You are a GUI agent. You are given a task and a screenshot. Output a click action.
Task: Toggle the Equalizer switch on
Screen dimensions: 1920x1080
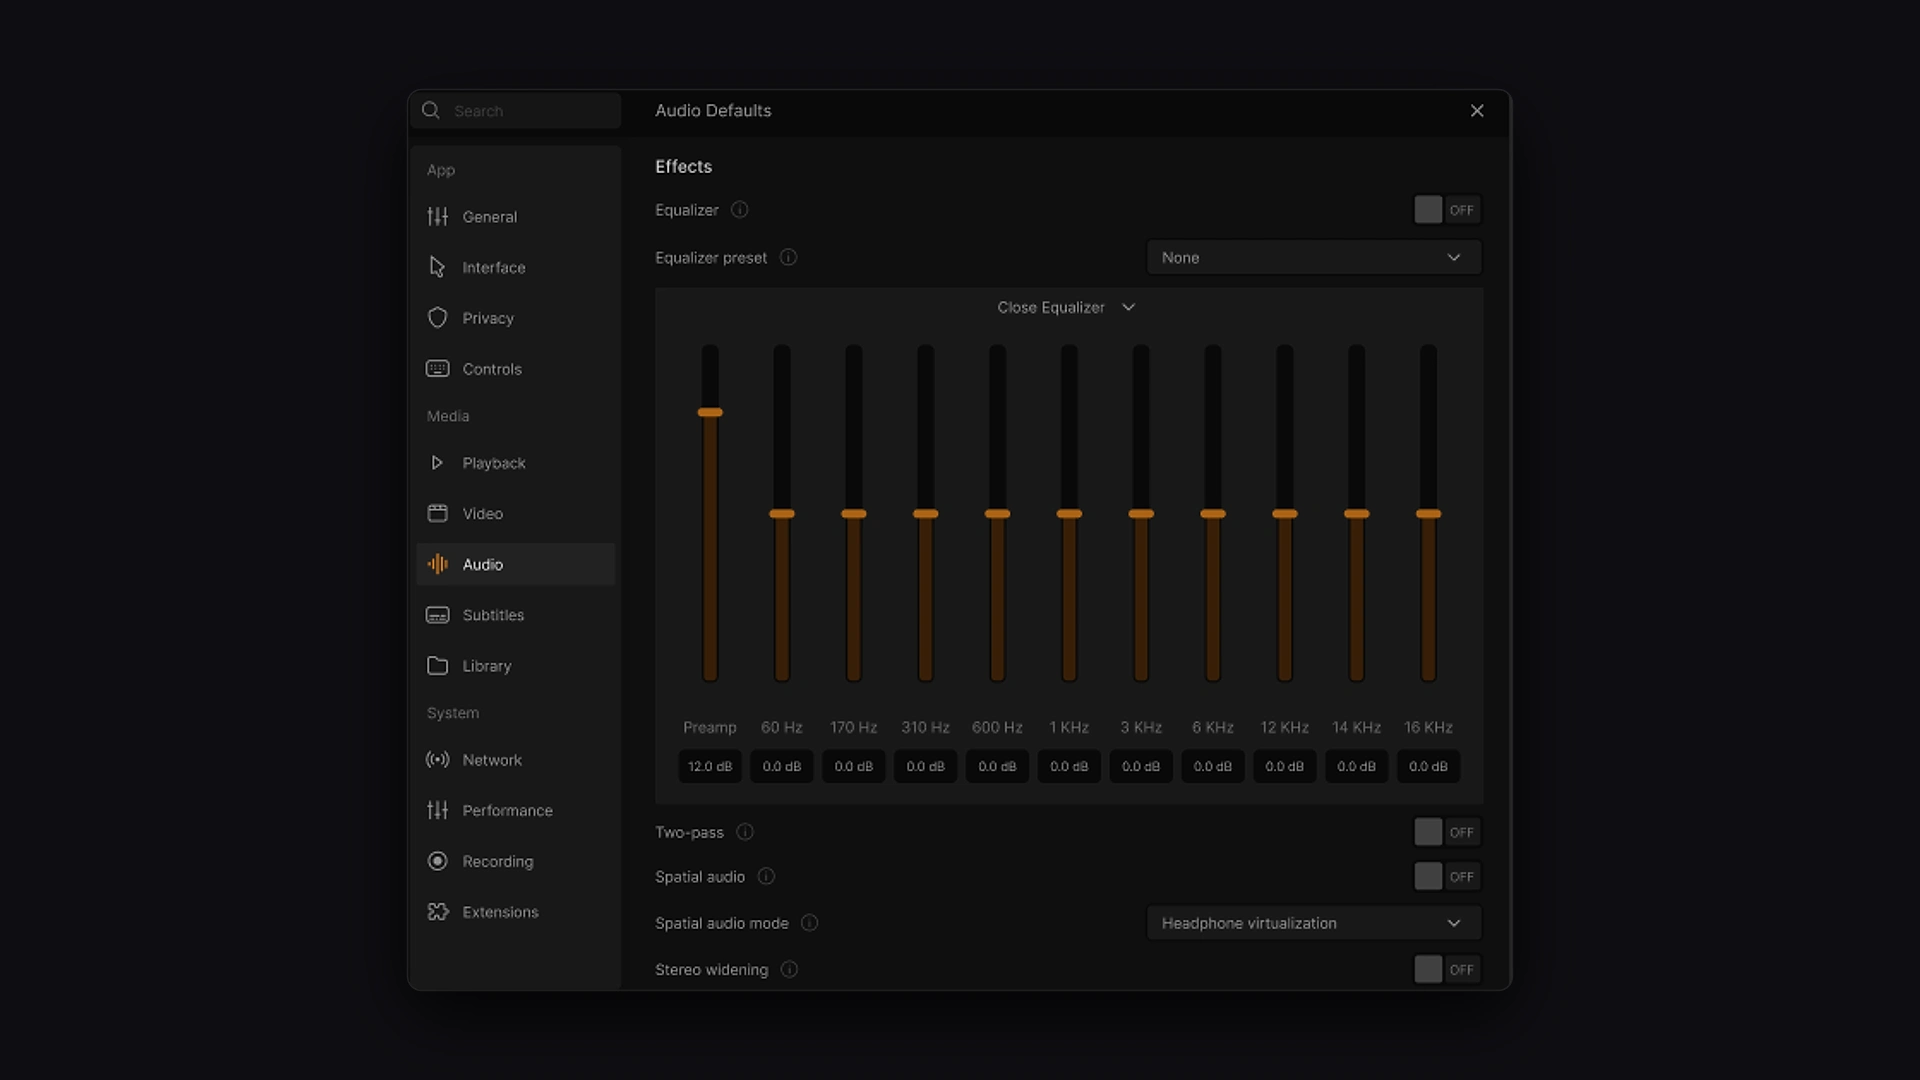click(1446, 210)
